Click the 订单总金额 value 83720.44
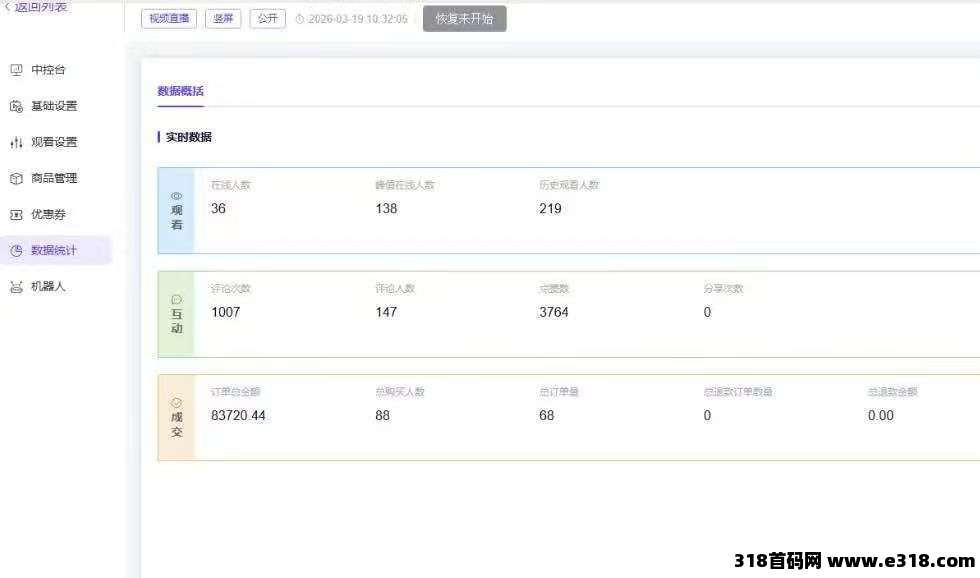980x578 pixels. (x=238, y=415)
